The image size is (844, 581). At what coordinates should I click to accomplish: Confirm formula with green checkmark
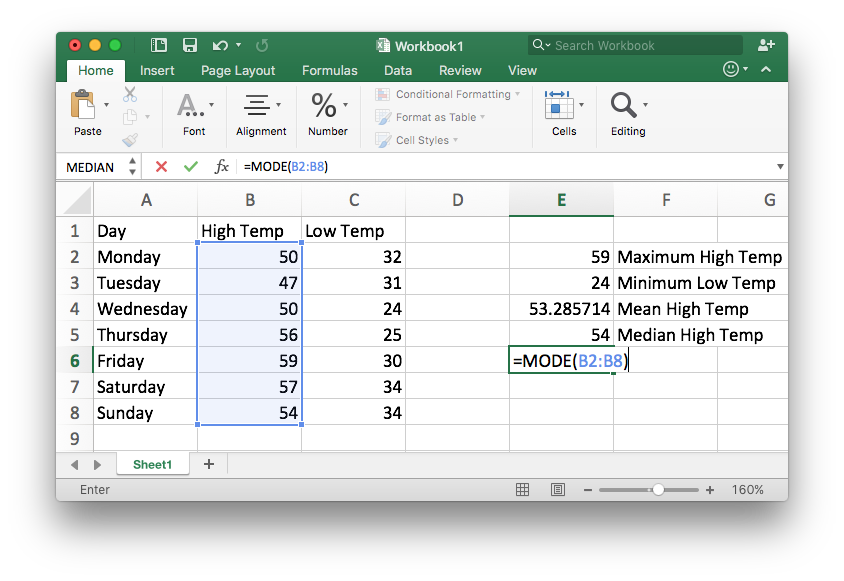click(x=190, y=167)
